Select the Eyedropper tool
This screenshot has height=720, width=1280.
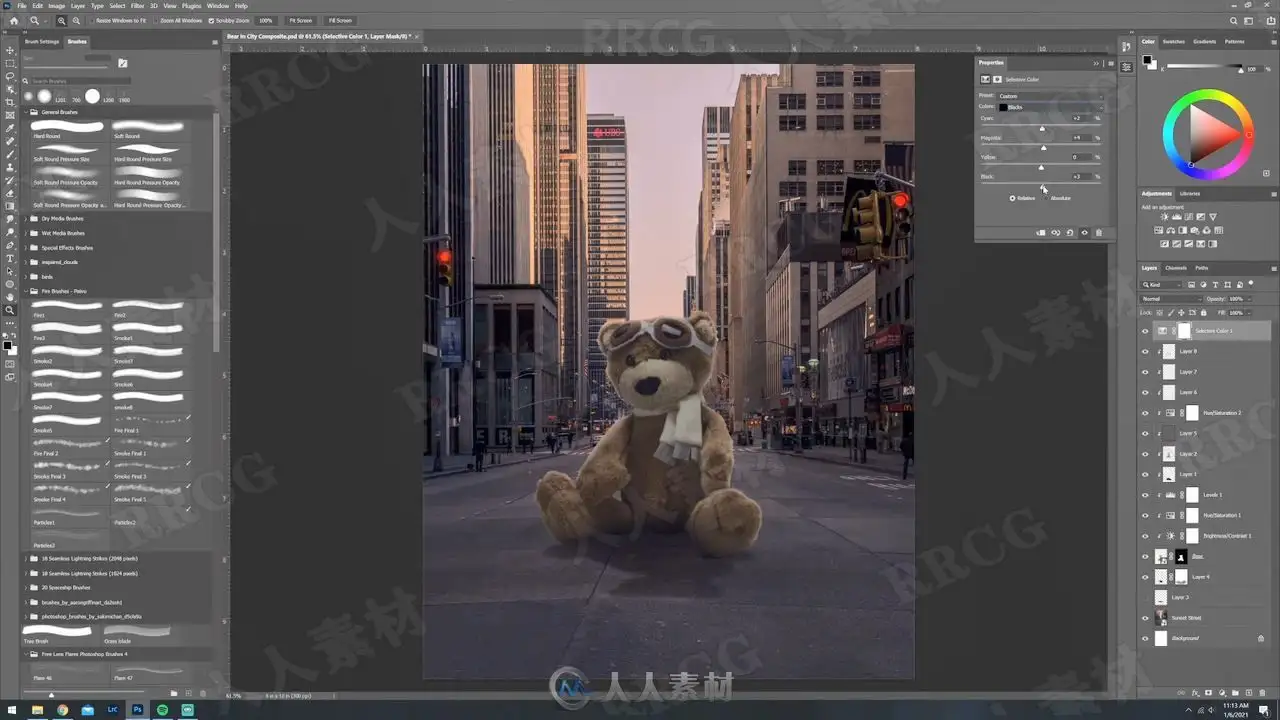point(10,128)
